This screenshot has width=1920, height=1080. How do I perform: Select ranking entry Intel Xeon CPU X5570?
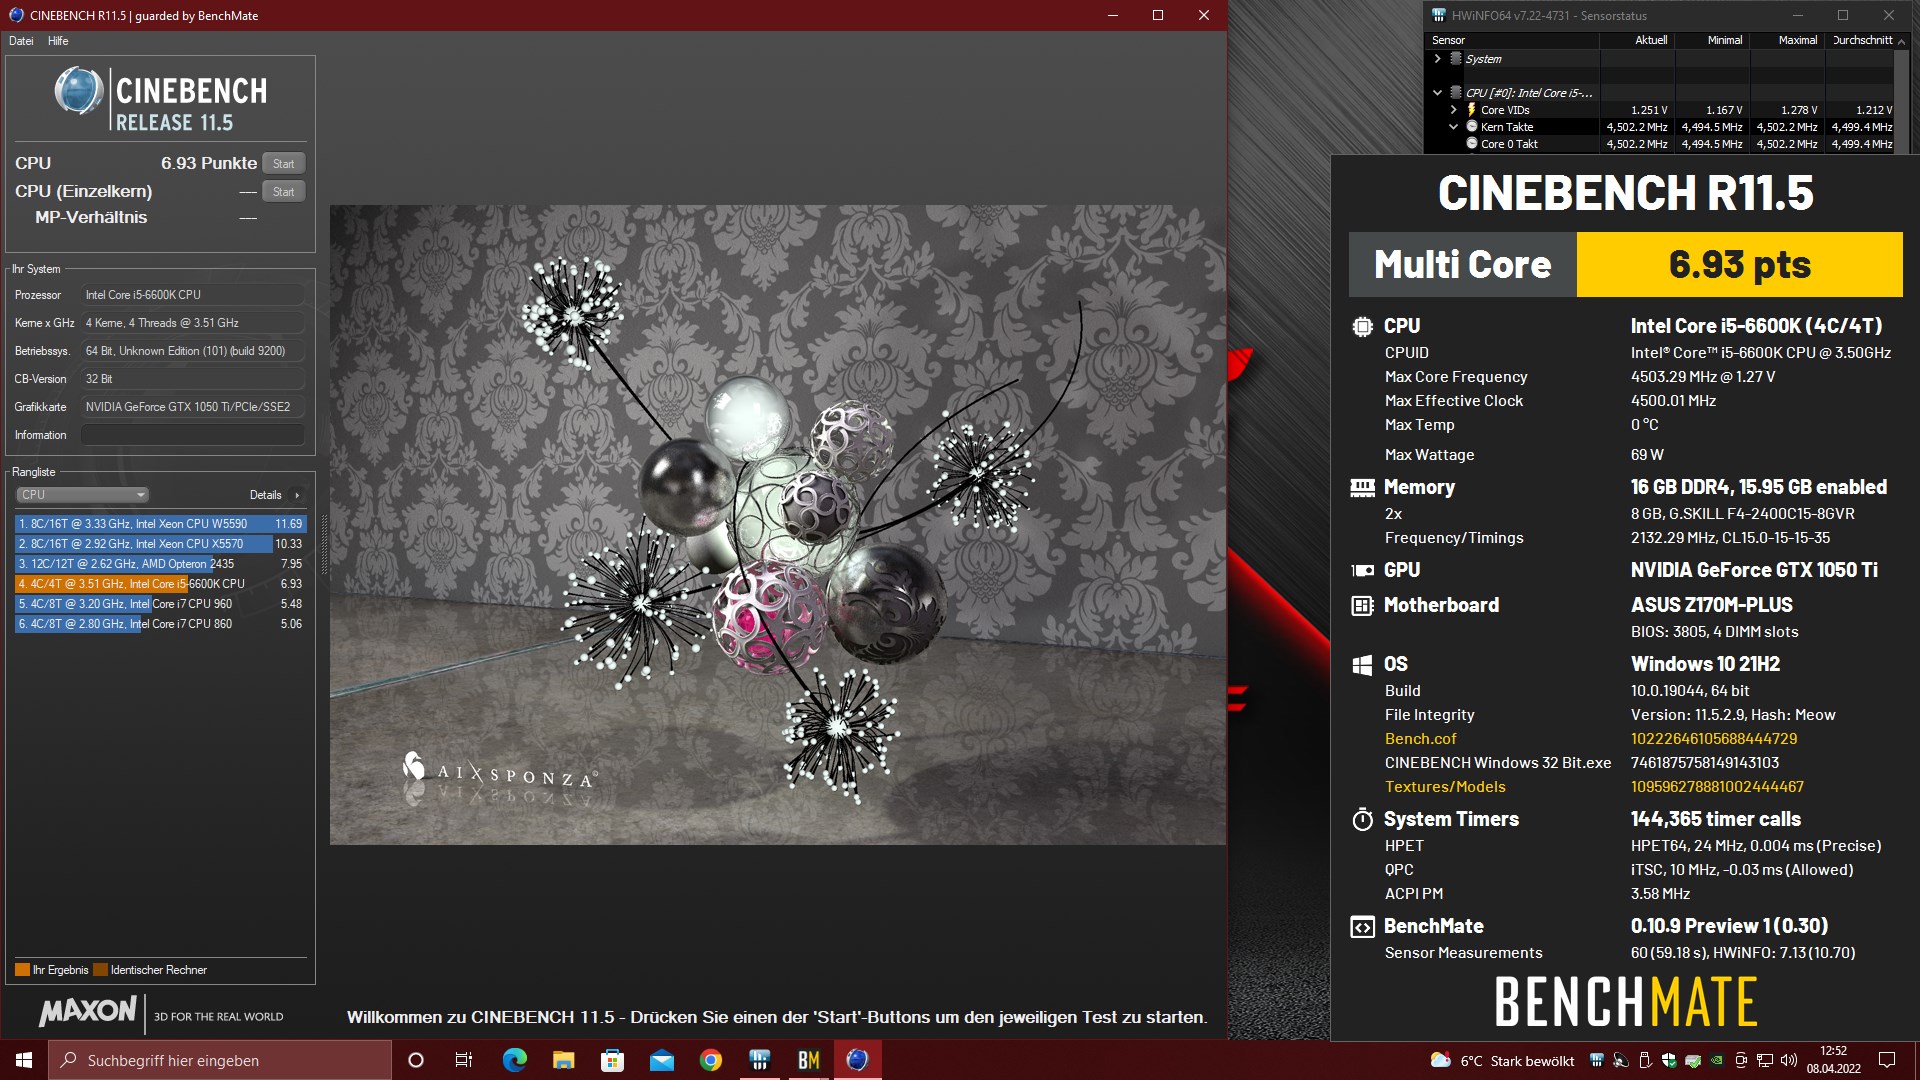click(160, 544)
